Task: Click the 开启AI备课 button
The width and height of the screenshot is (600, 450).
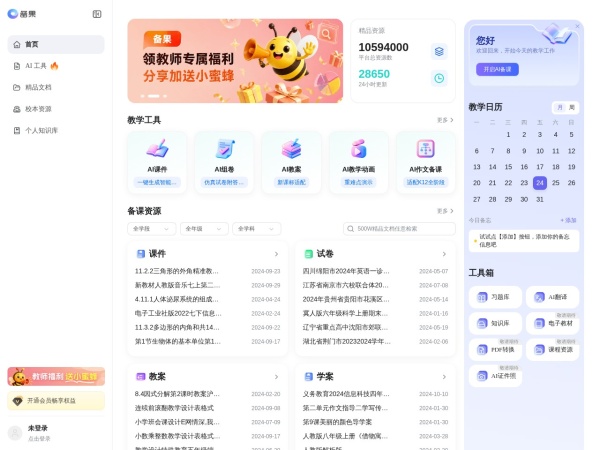Action: pos(497,69)
